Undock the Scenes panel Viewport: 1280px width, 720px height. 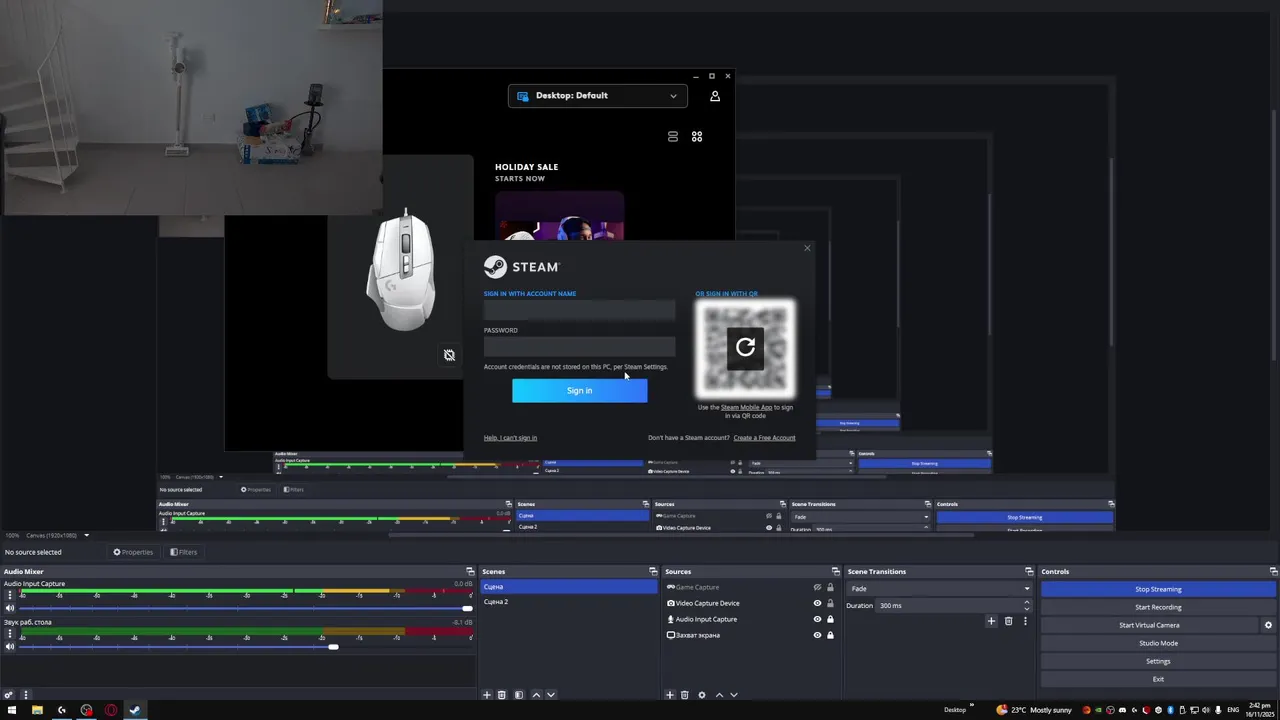click(653, 572)
